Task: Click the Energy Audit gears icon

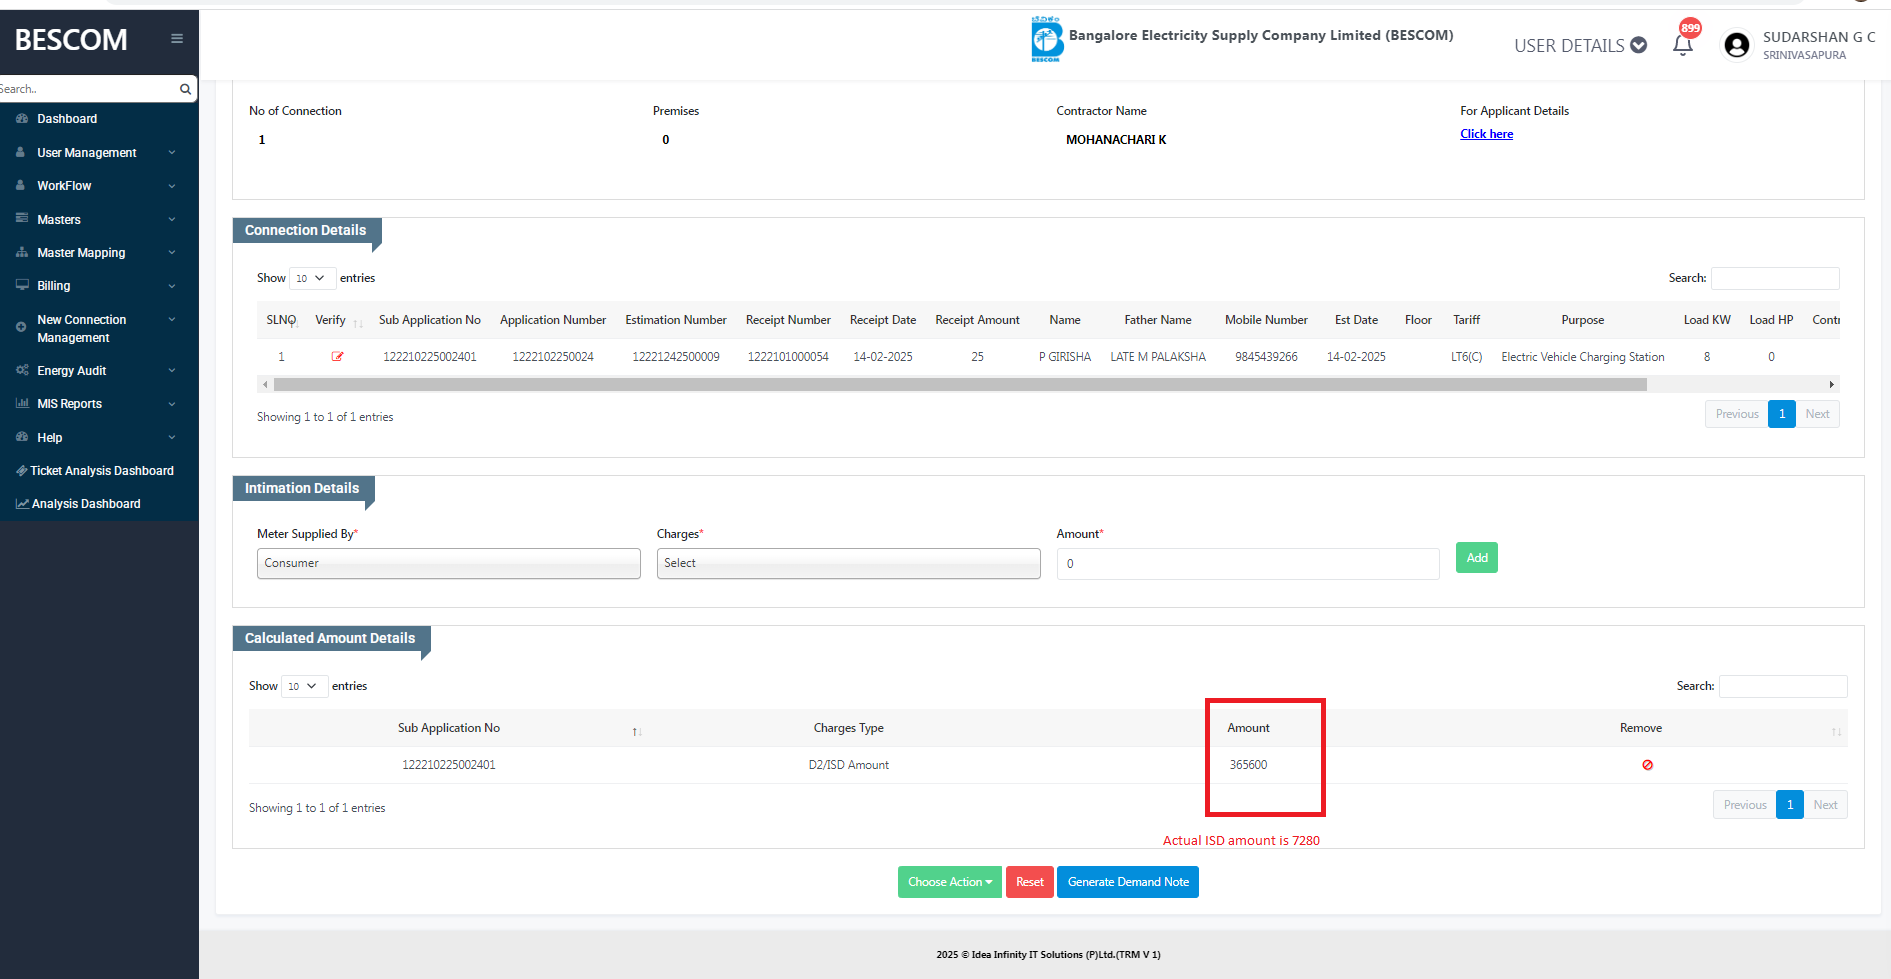Action: 22,370
